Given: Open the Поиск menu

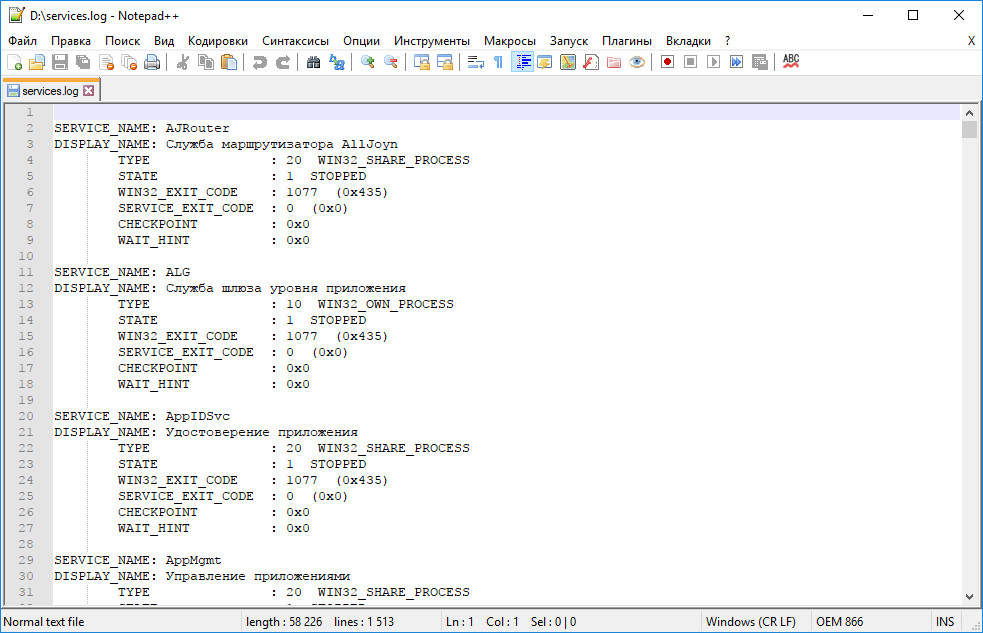Looking at the screenshot, I should 122,41.
